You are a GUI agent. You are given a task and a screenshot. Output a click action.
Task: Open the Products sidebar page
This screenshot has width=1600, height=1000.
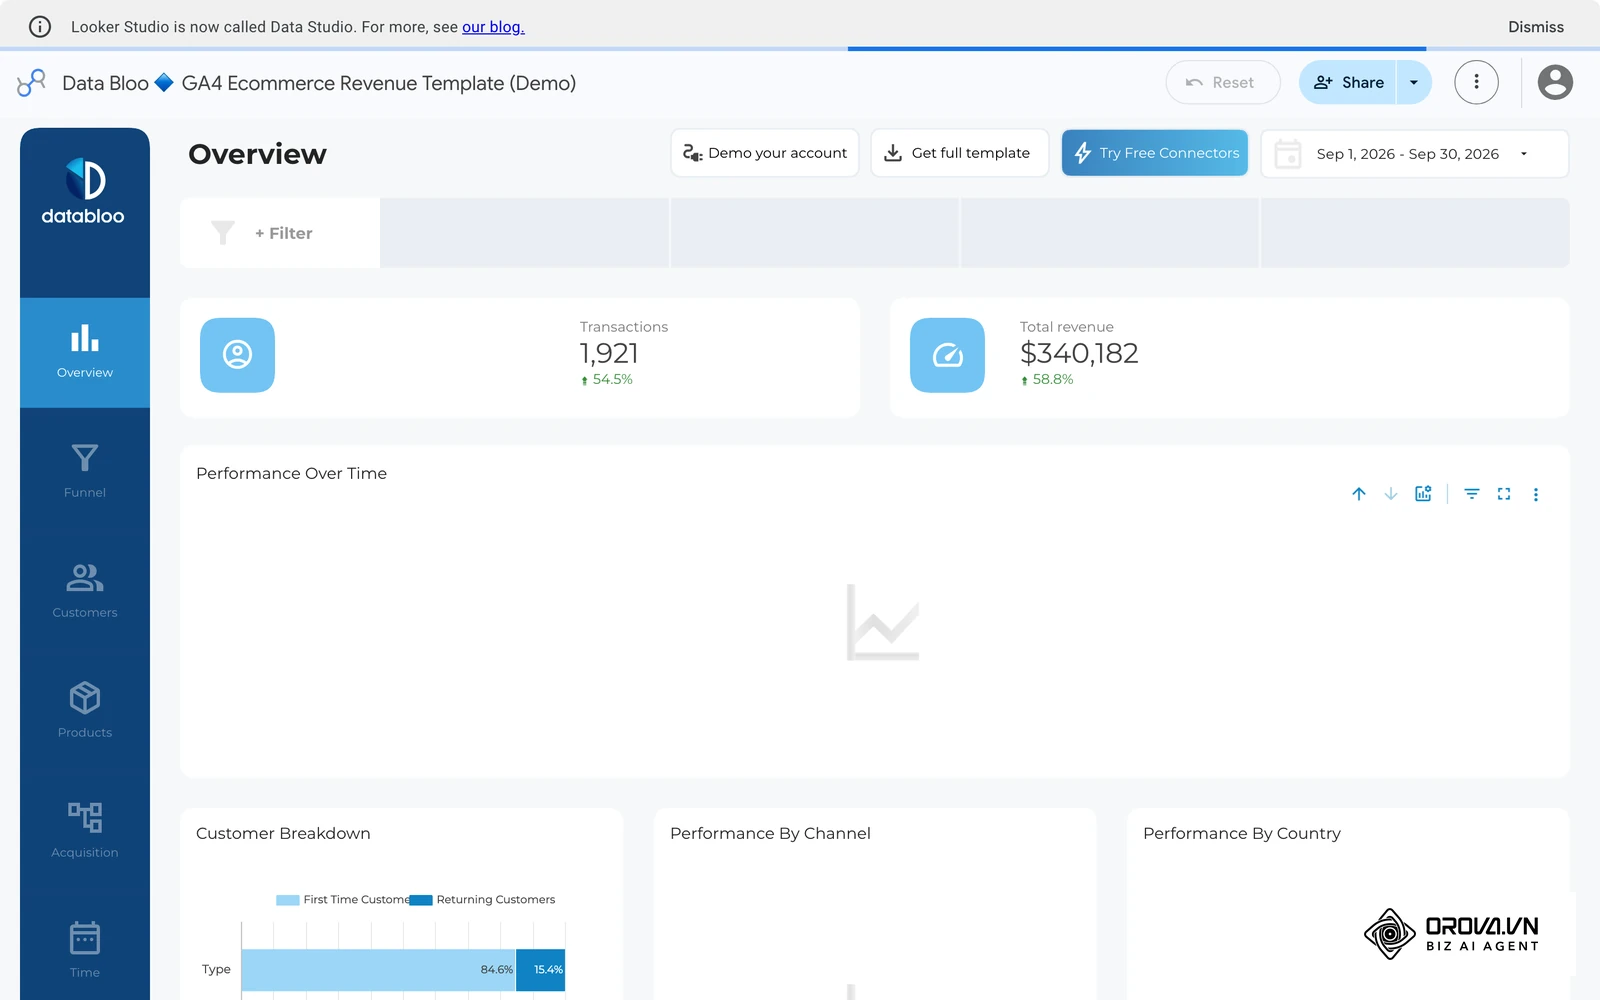coord(85,711)
